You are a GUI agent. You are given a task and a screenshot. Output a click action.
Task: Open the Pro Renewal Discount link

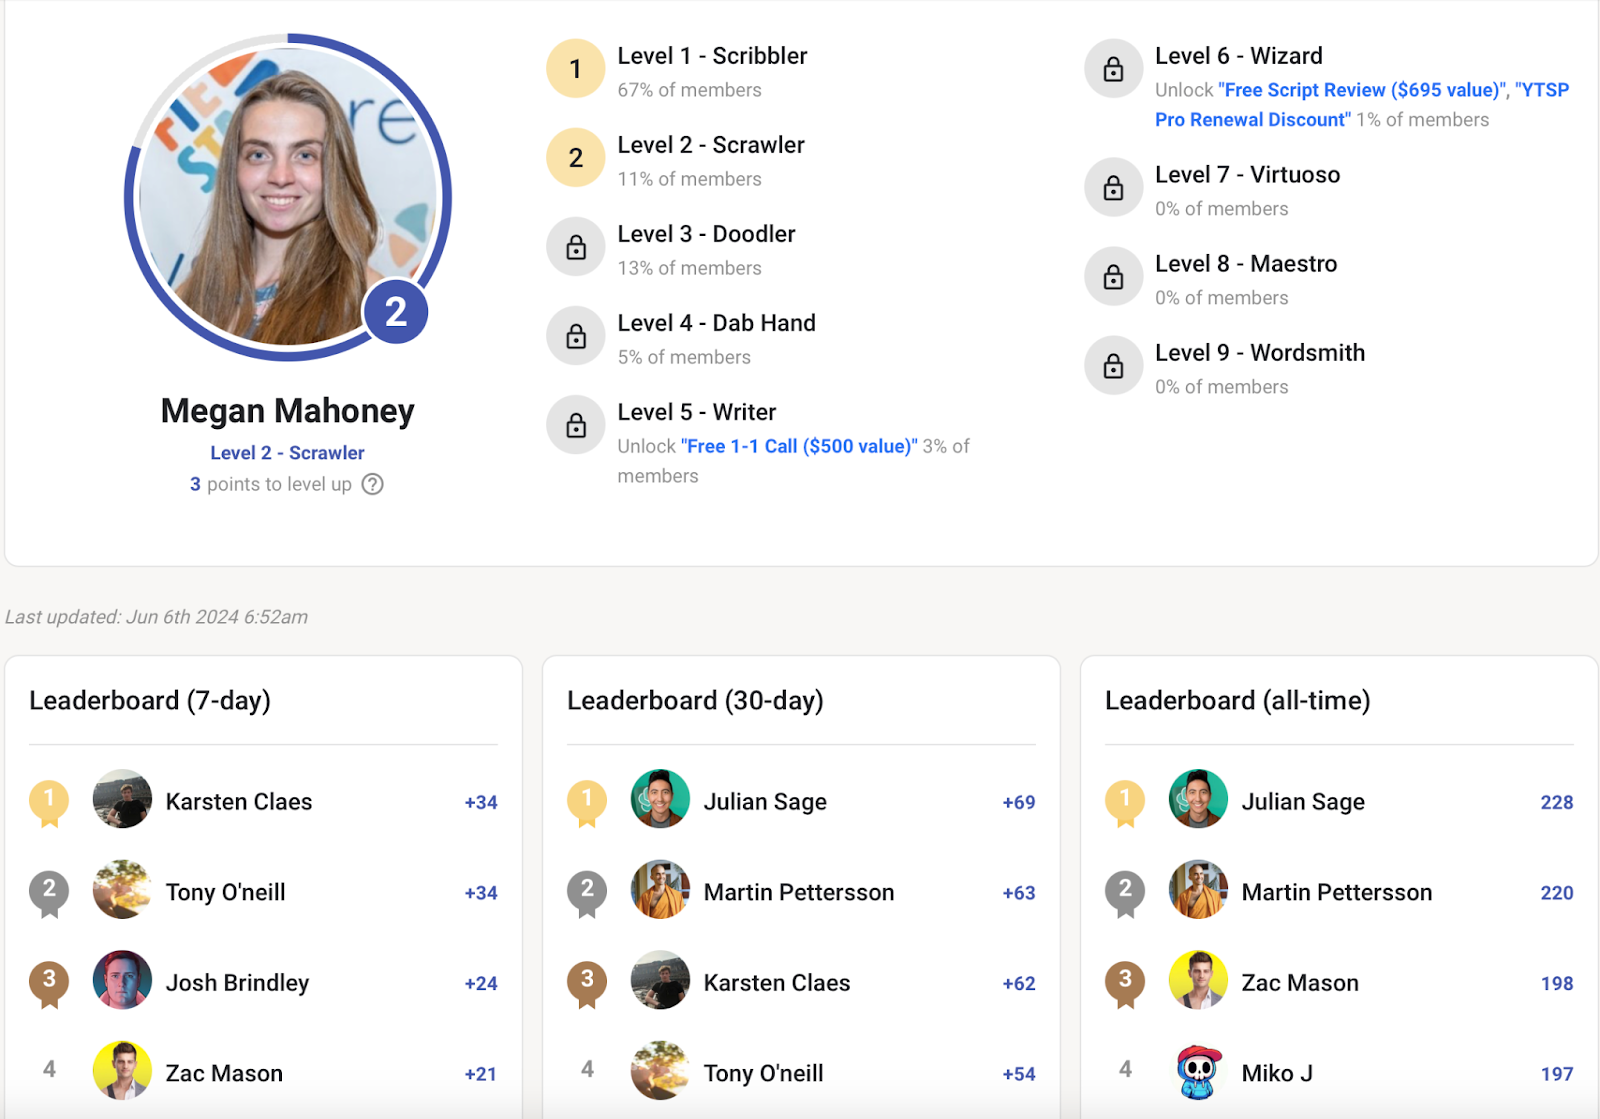[1253, 120]
